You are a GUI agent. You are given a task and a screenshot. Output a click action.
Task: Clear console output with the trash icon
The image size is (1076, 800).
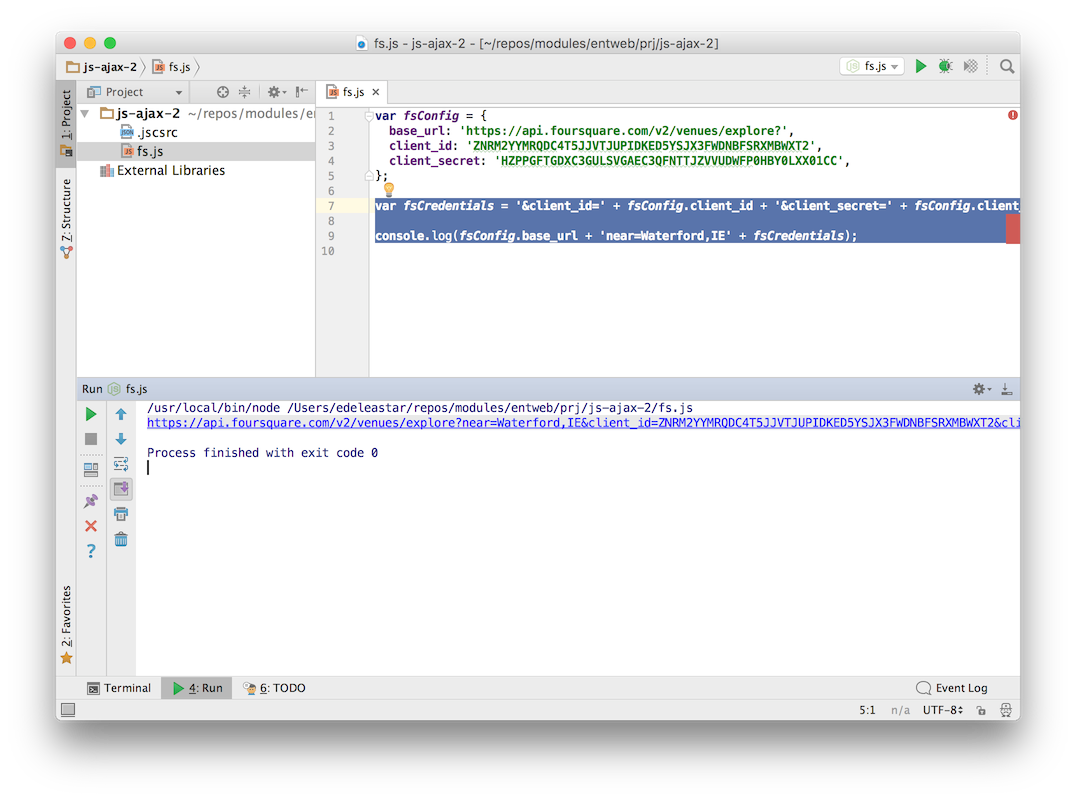[x=121, y=539]
